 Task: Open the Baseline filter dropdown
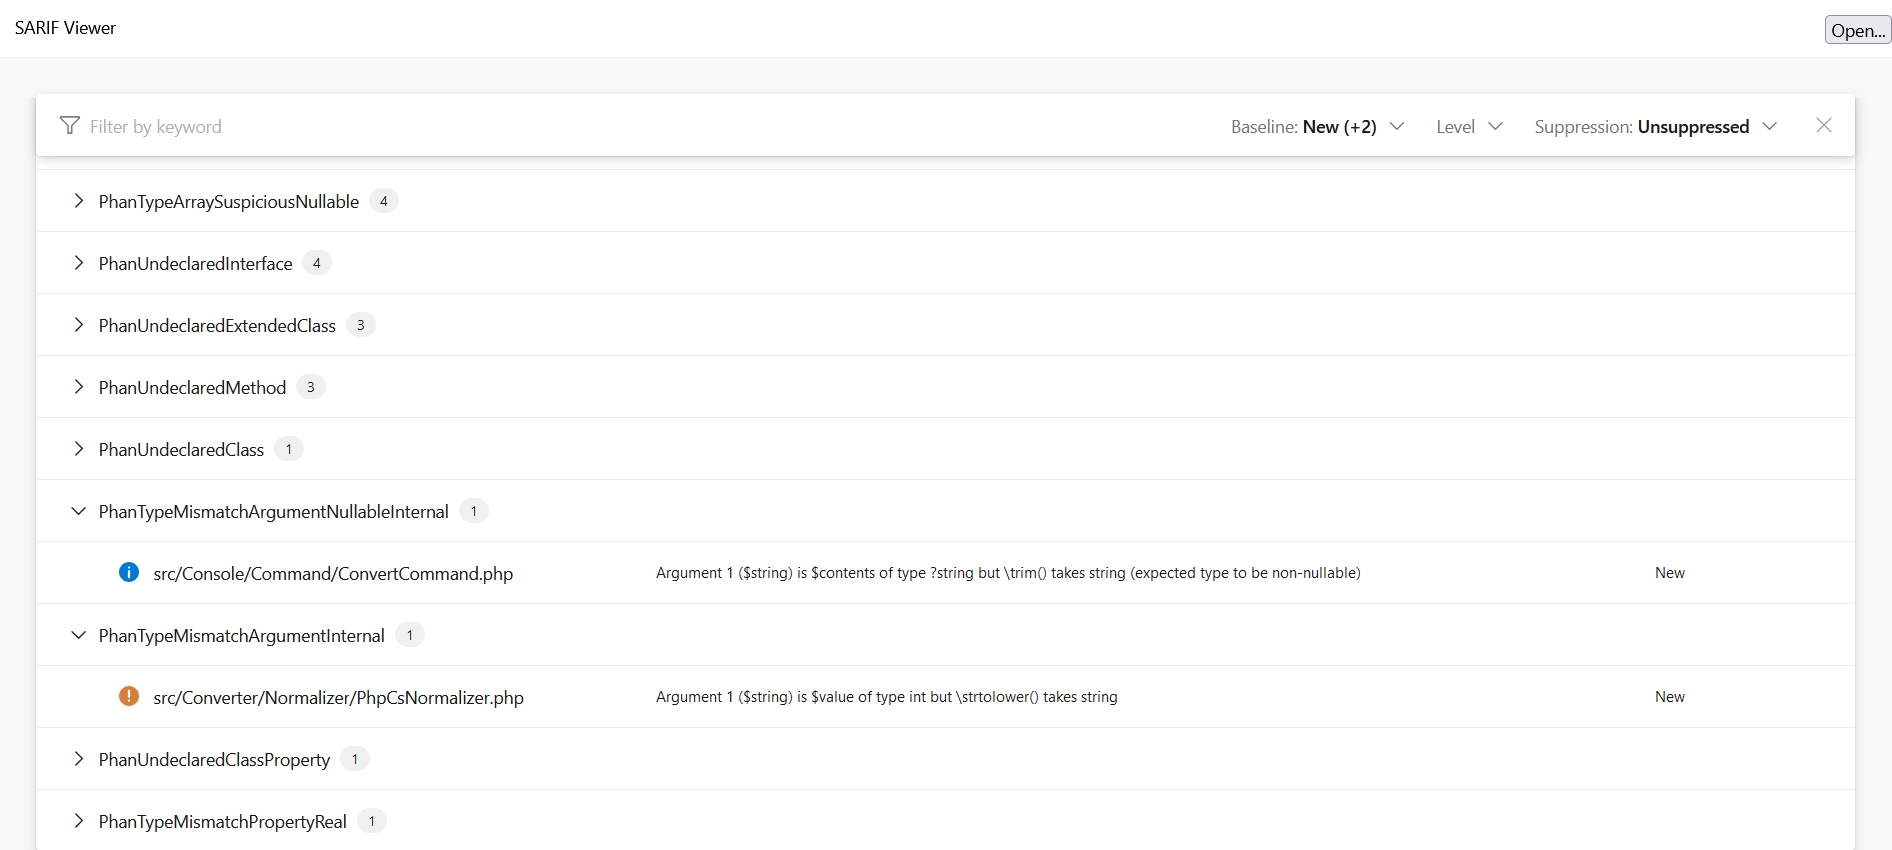click(1317, 127)
